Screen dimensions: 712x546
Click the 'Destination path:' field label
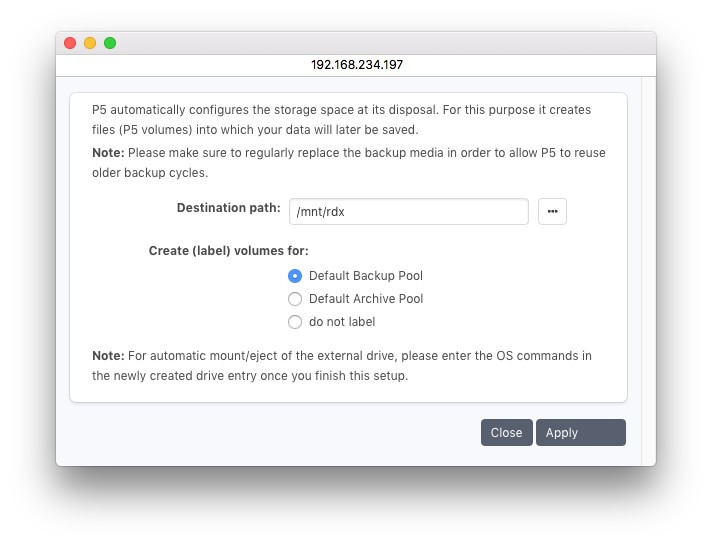(x=228, y=208)
